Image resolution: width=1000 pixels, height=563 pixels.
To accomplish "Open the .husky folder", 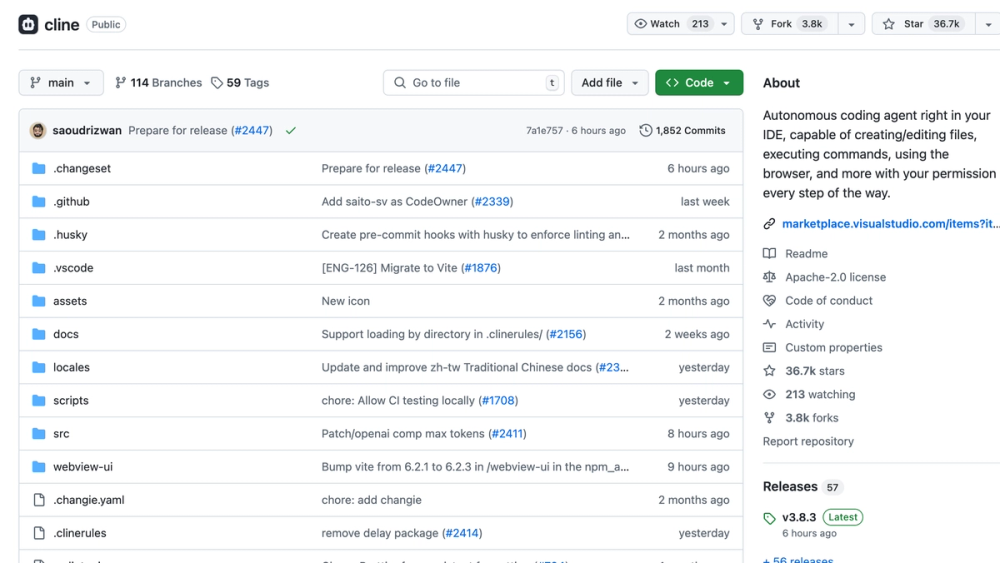I will (x=70, y=235).
